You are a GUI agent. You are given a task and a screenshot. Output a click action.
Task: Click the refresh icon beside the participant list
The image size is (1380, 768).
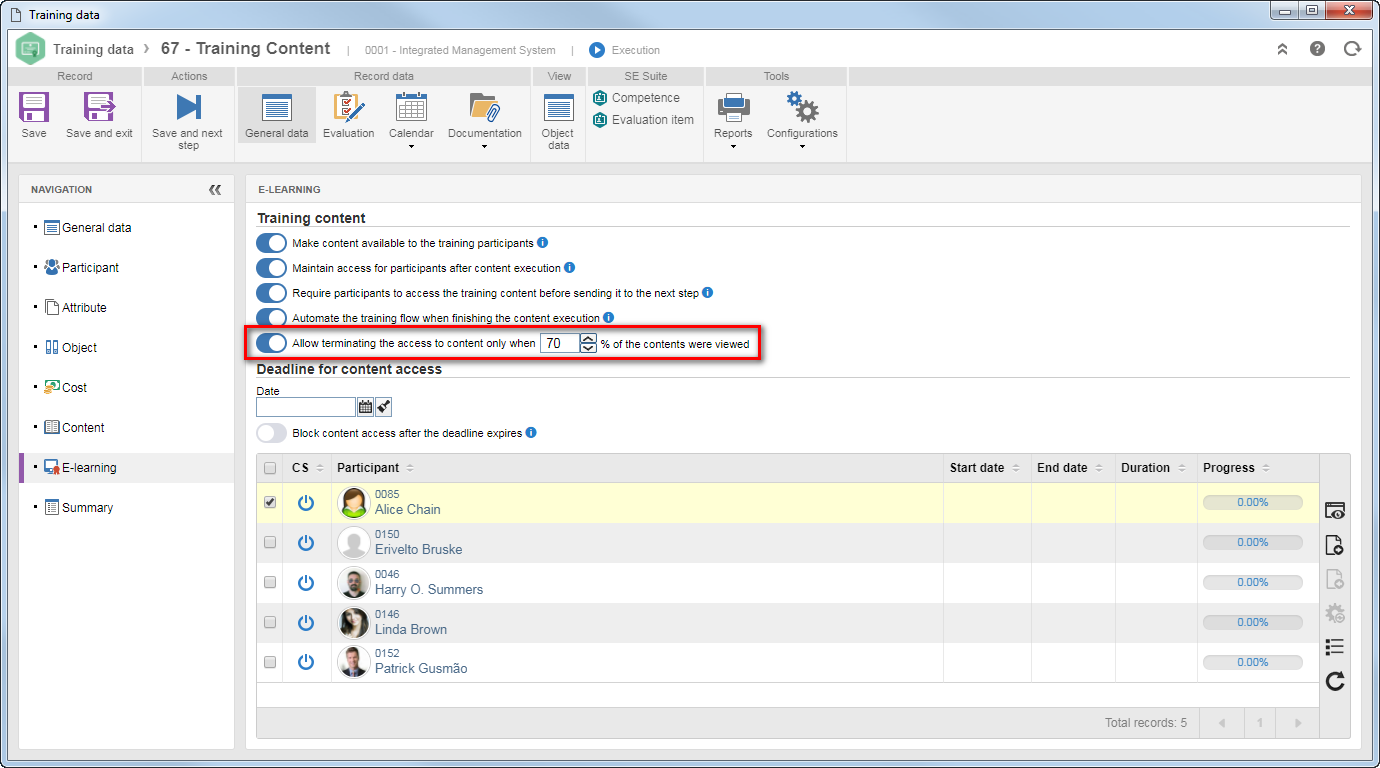(1335, 681)
